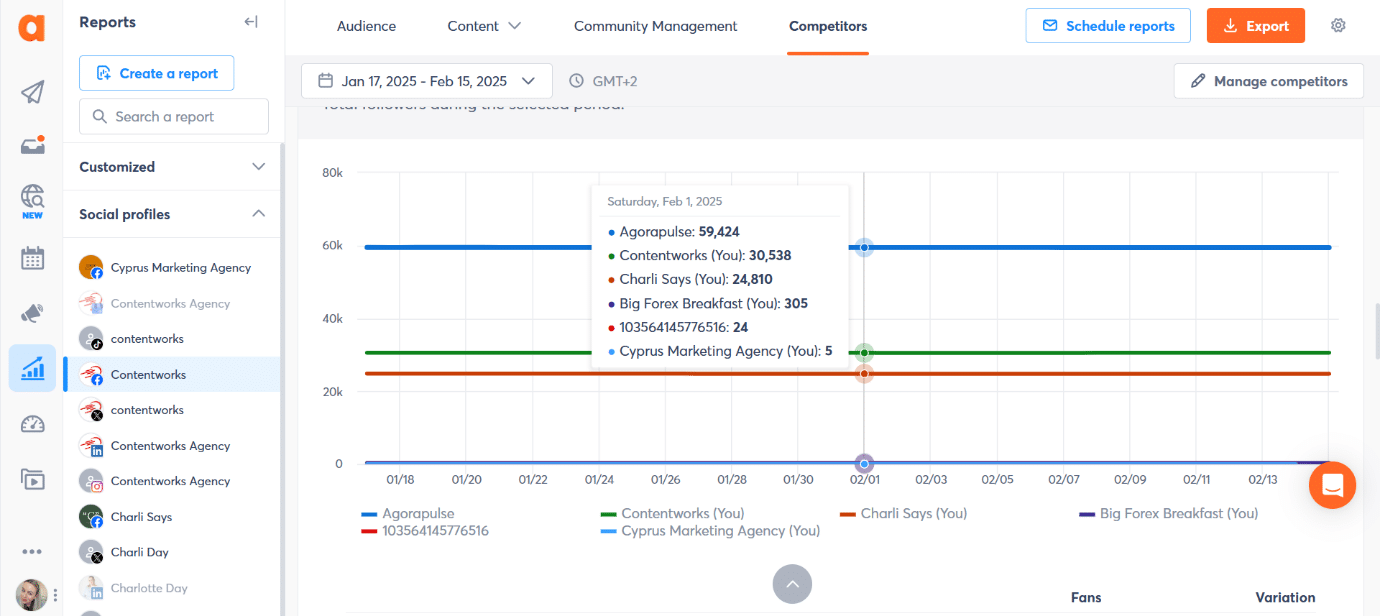Viewport: 1380px width, 616px height.
Task: Click the Manage competitors button
Action: pyautogui.click(x=1269, y=81)
